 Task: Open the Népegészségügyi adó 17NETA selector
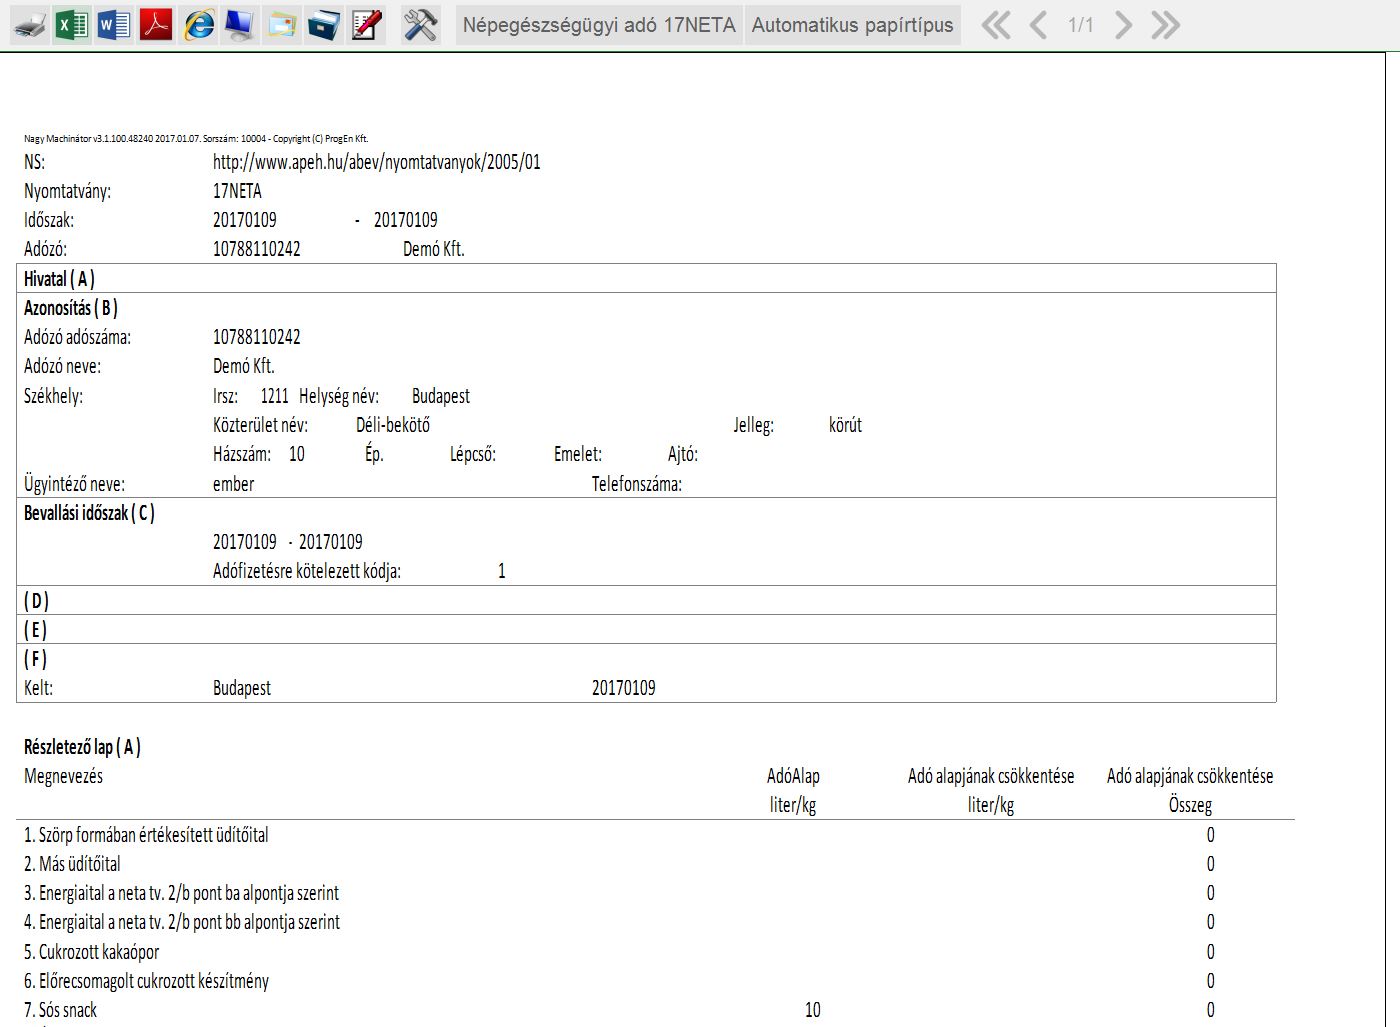coord(599,25)
